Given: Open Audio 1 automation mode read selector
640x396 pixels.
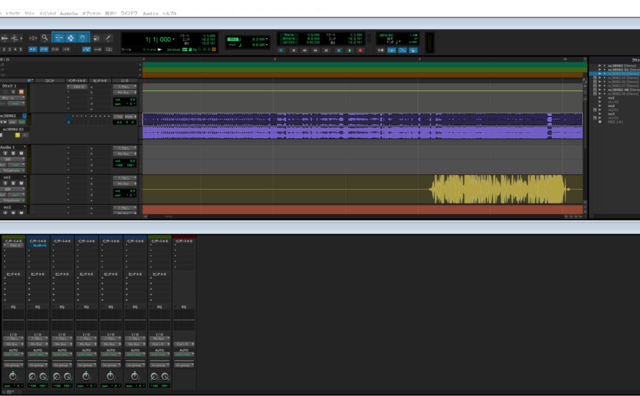Looking at the screenshot, I should [x=17, y=165].
